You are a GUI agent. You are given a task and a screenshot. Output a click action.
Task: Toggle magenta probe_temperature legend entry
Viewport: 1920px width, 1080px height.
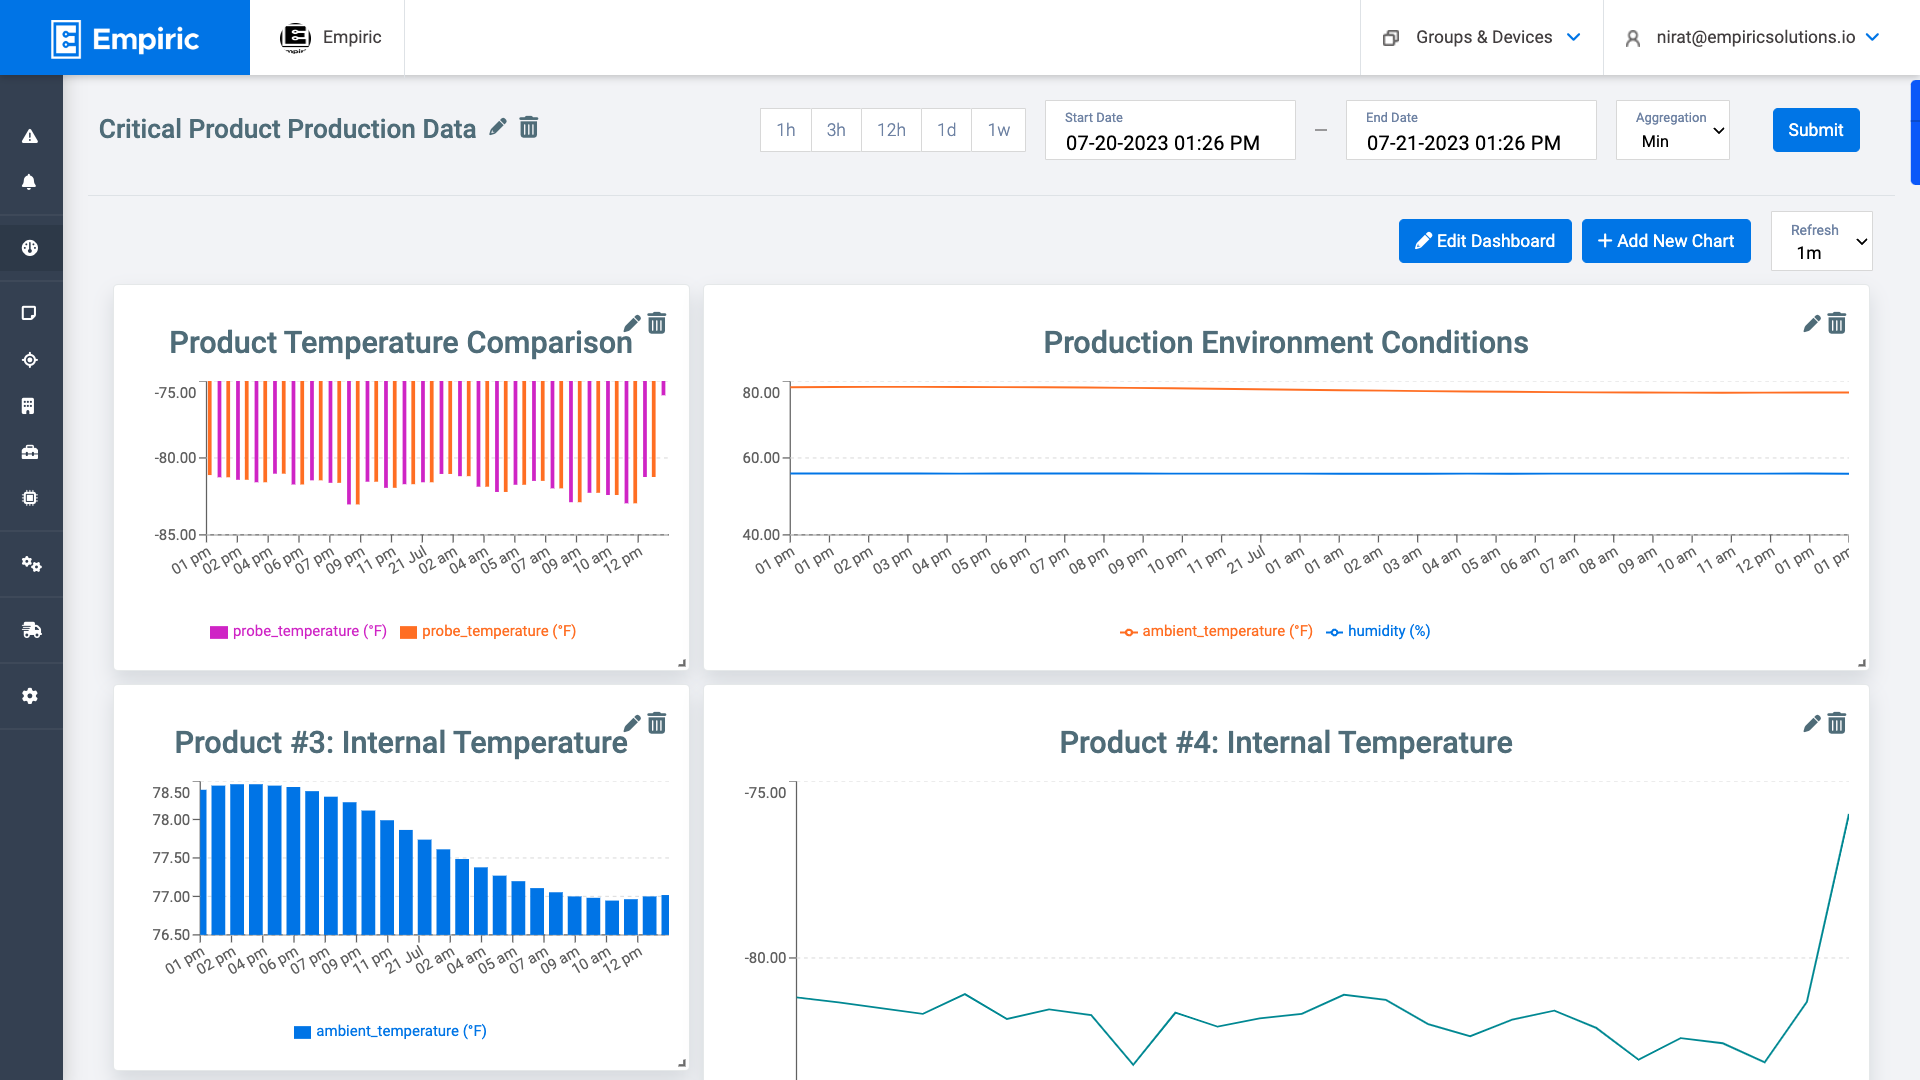coord(298,631)
